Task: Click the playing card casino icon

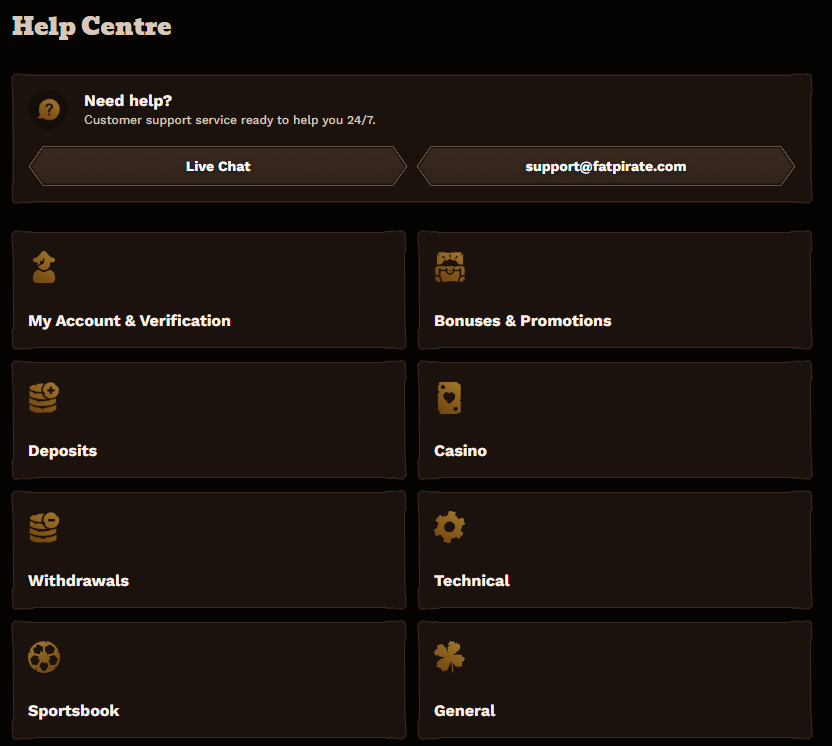Action: point(449,397)
